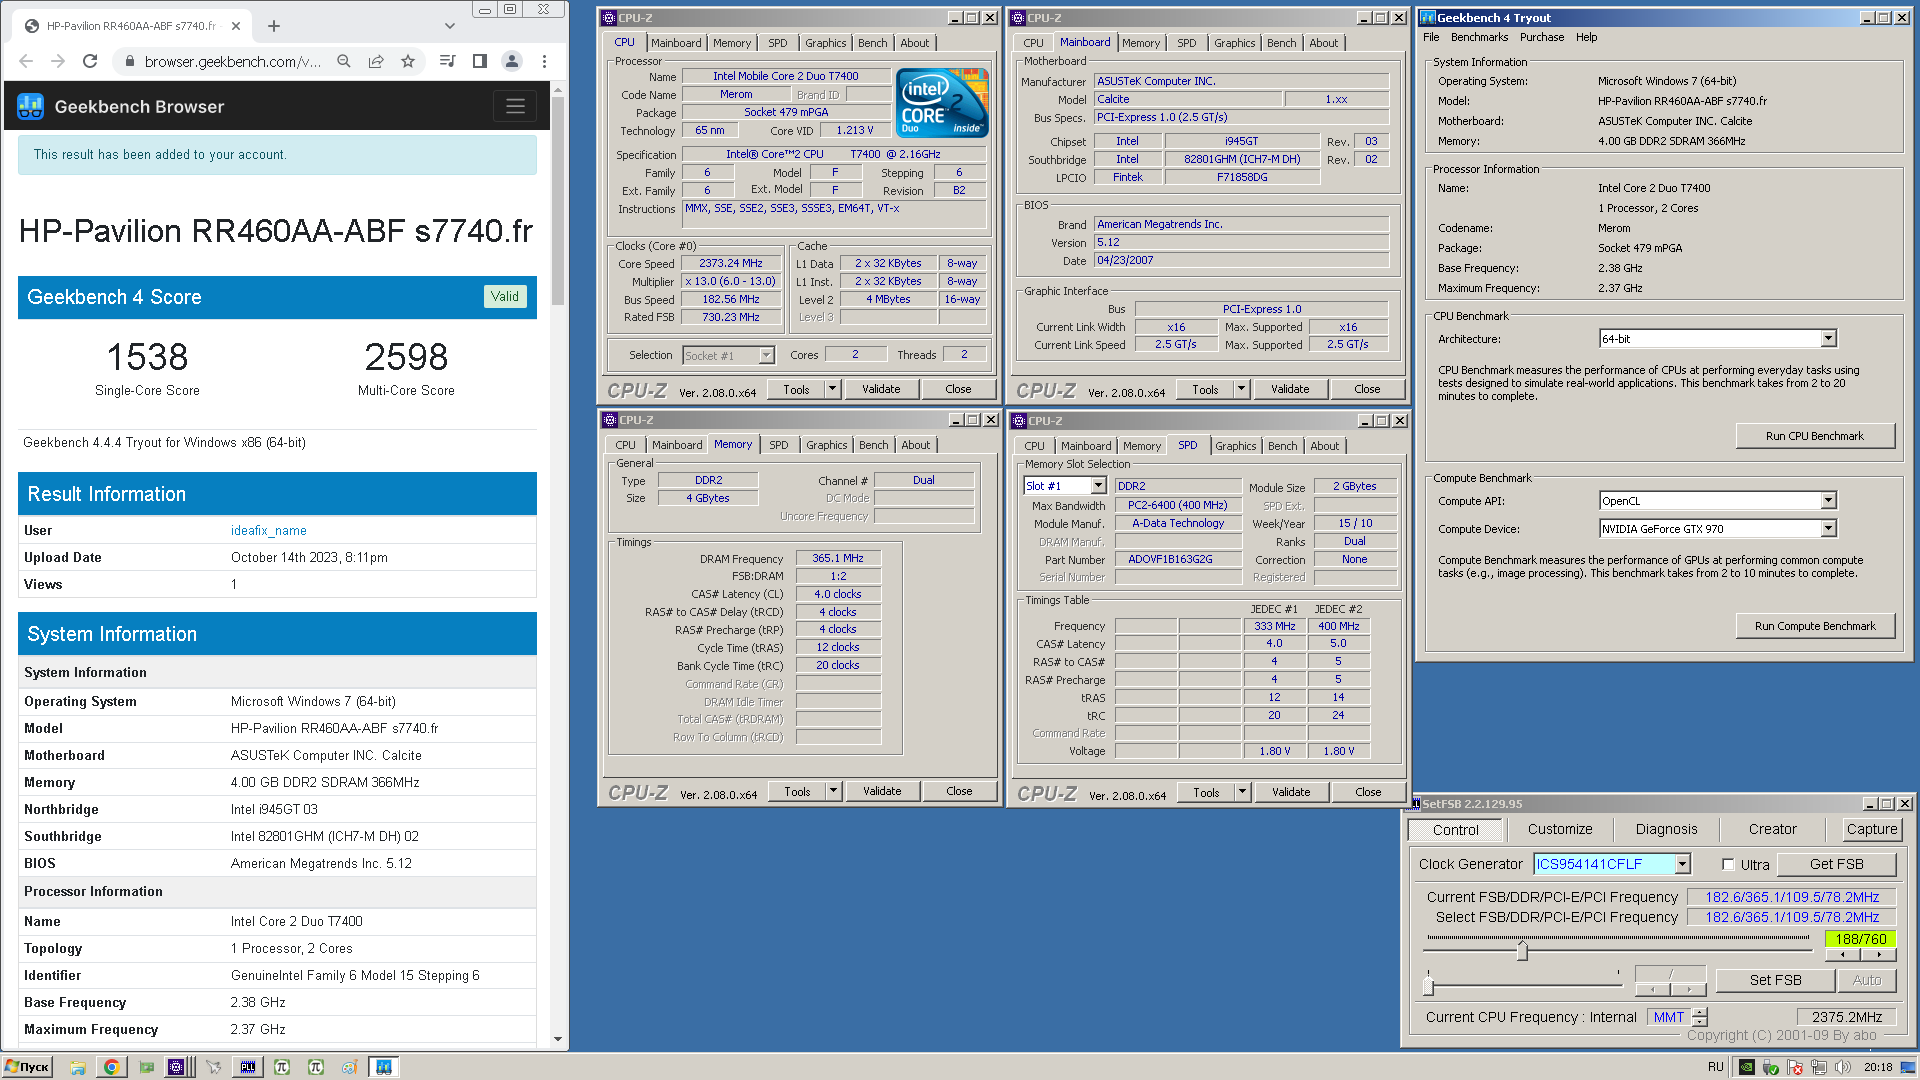Open the Paint palette taskbar icon
1920x1080 pixels.
[349, 1067]
